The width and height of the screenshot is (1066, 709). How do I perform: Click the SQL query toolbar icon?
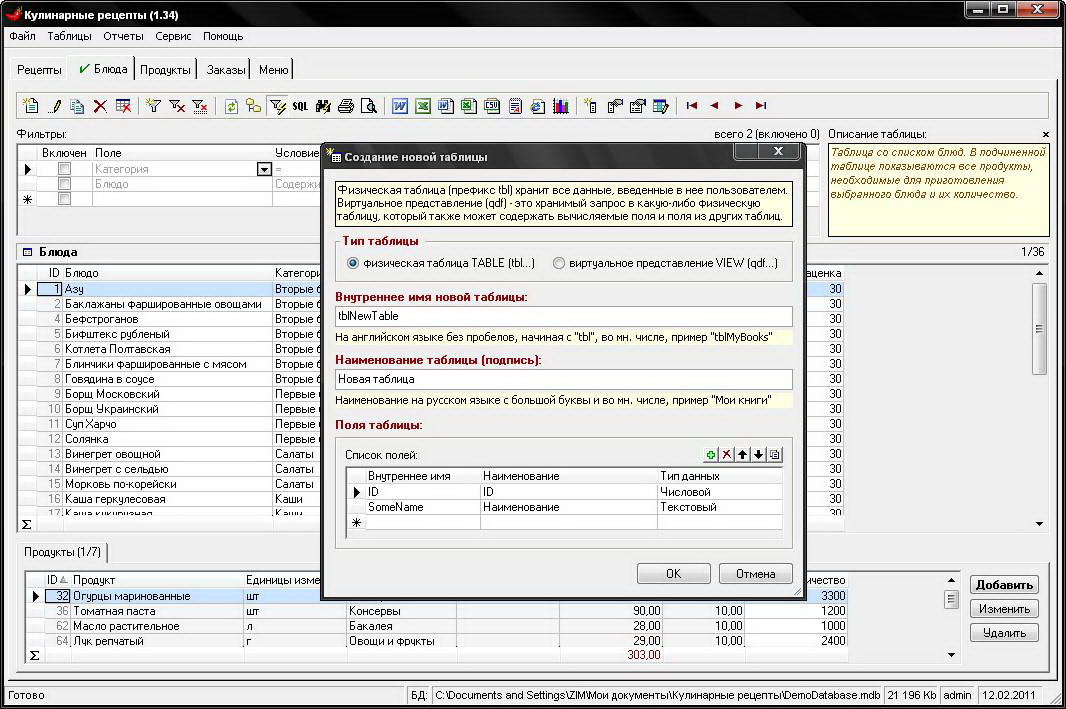pyautogui.click(x=300, y=106)
